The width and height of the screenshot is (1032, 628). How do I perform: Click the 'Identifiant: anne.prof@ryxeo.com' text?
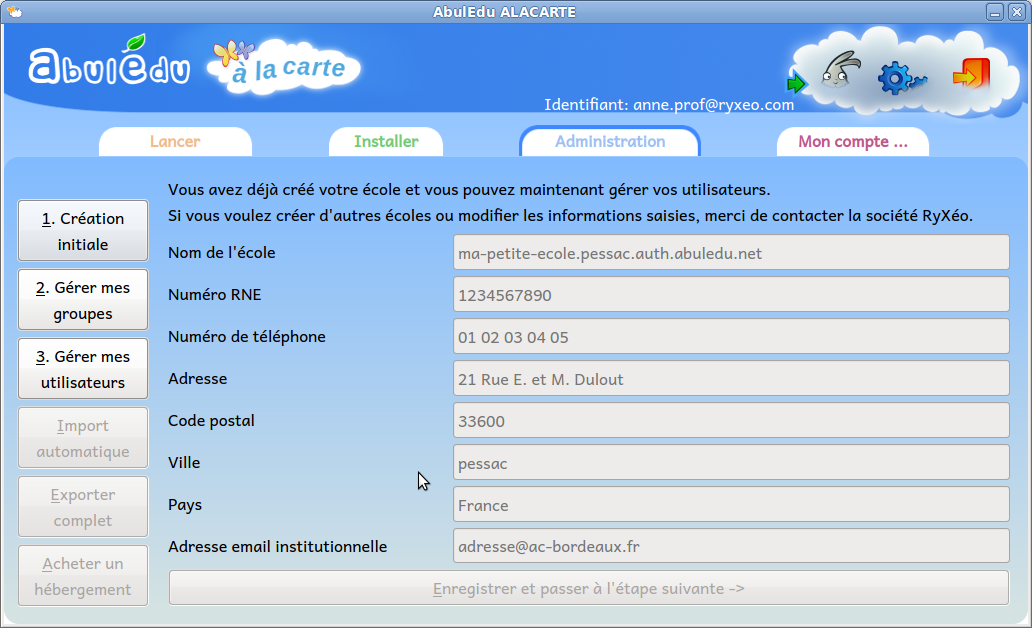click(x=669, y=105)
